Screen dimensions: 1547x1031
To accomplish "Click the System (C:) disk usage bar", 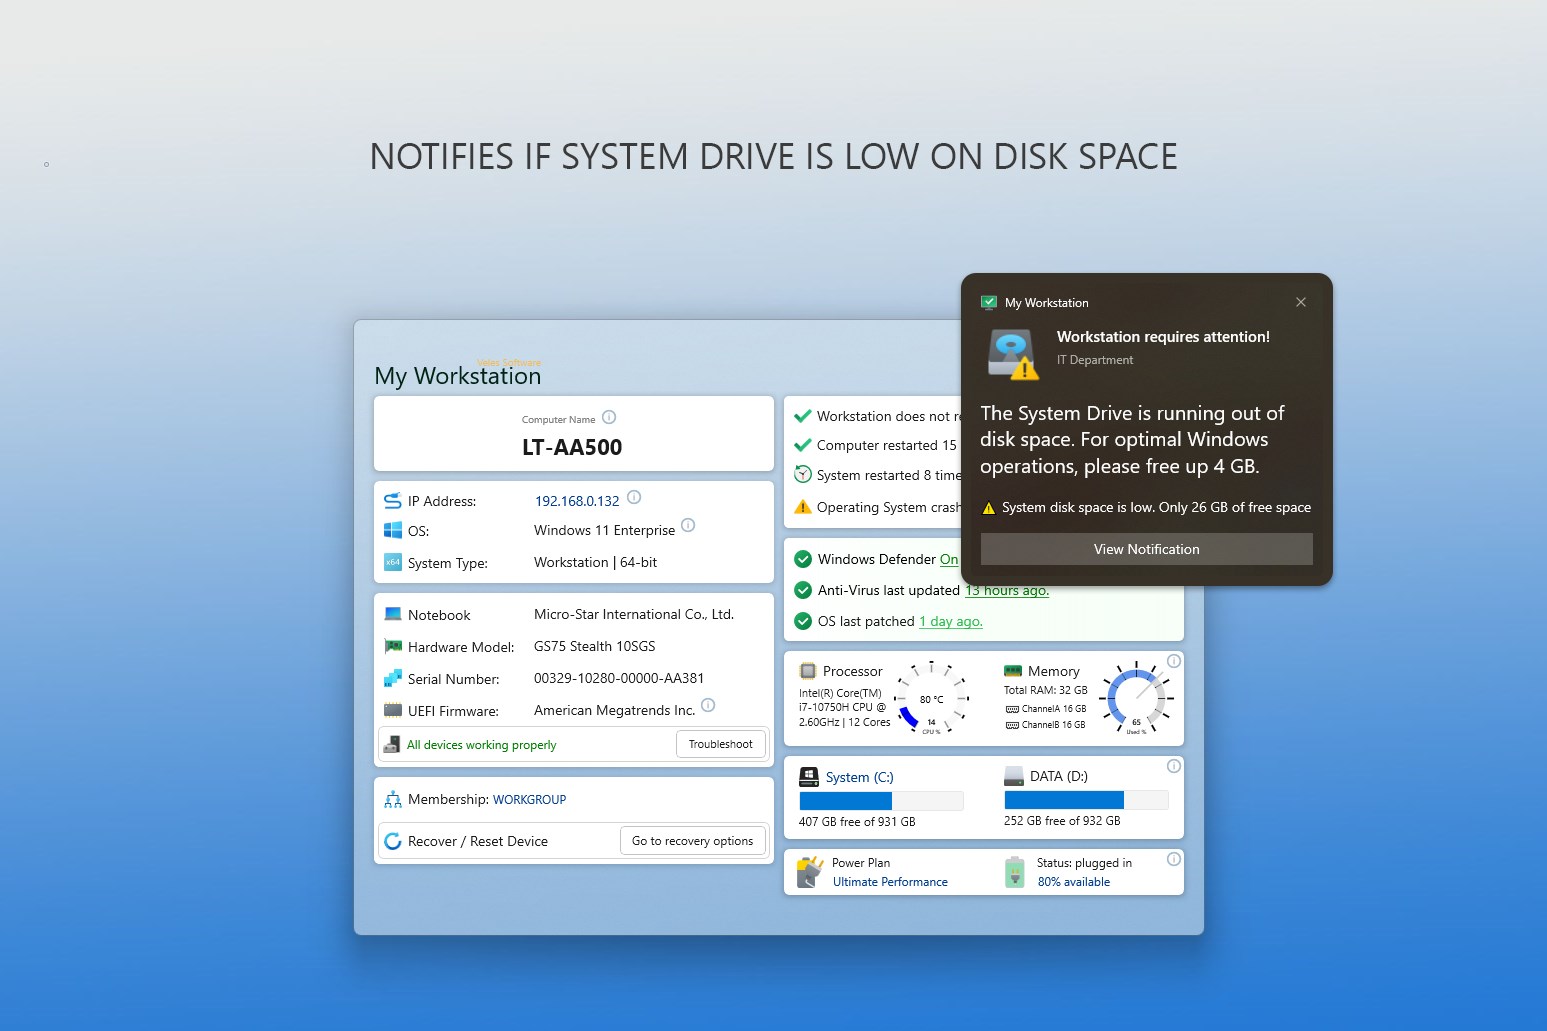I will [881, 801].
